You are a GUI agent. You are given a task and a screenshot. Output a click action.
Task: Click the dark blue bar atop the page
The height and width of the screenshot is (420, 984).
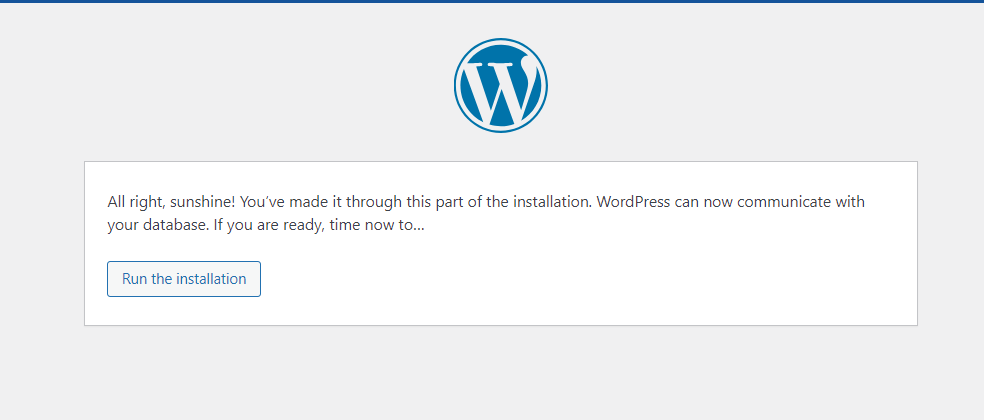pyautogui.click(x=492, y=1)
